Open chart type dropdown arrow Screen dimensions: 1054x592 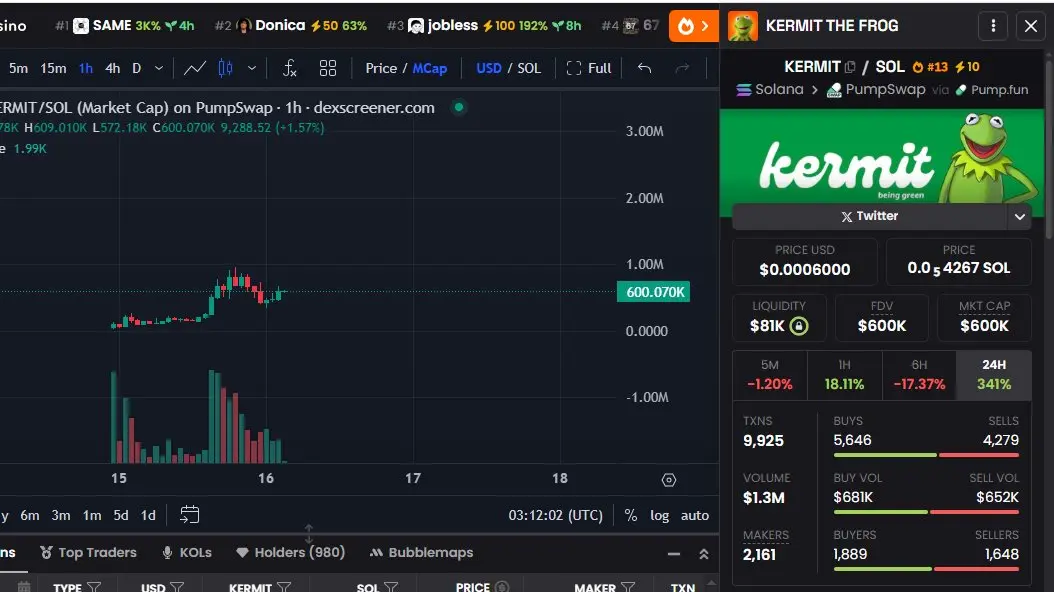click(251, 68)
